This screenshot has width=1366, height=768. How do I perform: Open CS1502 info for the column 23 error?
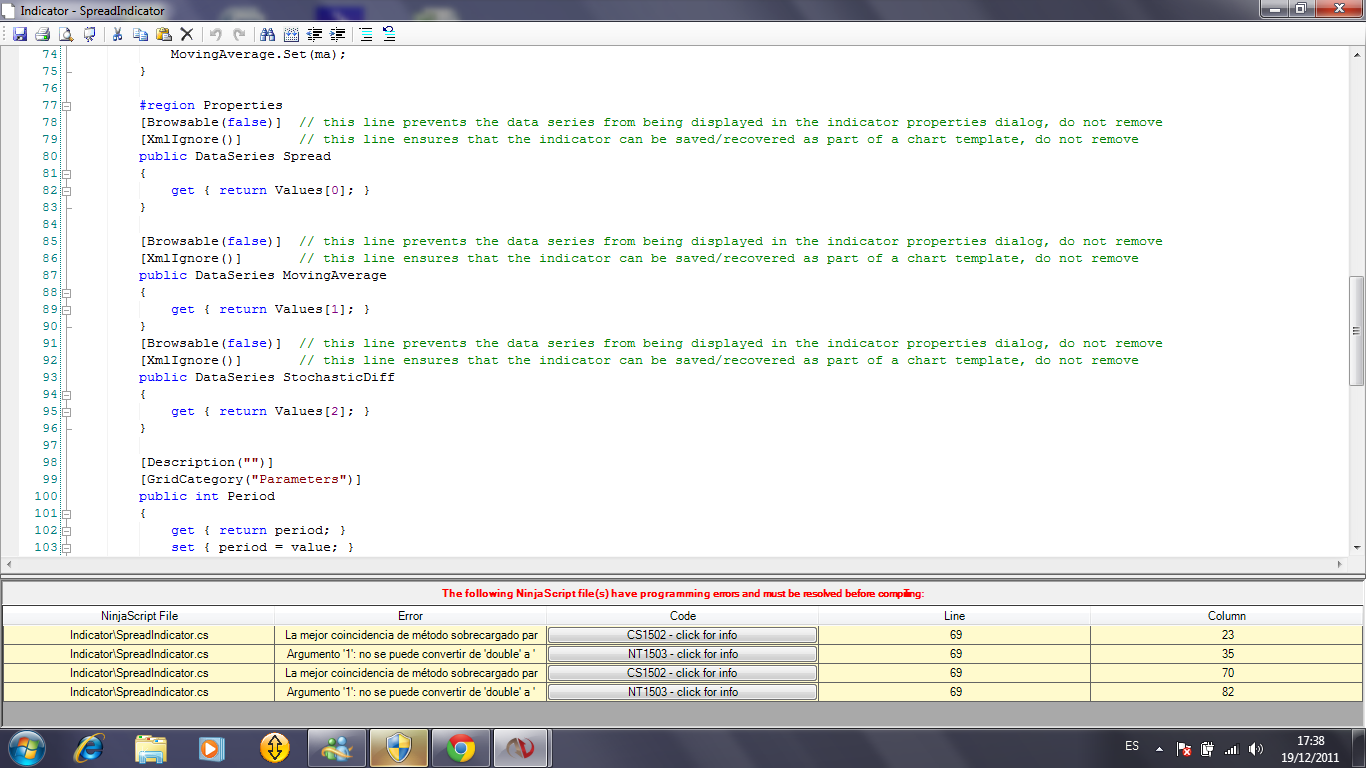683,635
